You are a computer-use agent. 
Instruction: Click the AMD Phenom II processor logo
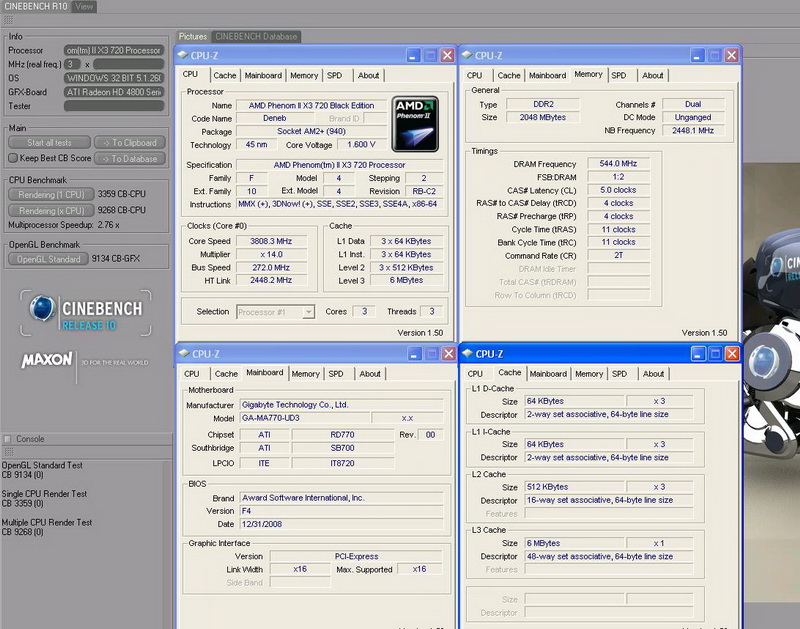coord(415,123)
